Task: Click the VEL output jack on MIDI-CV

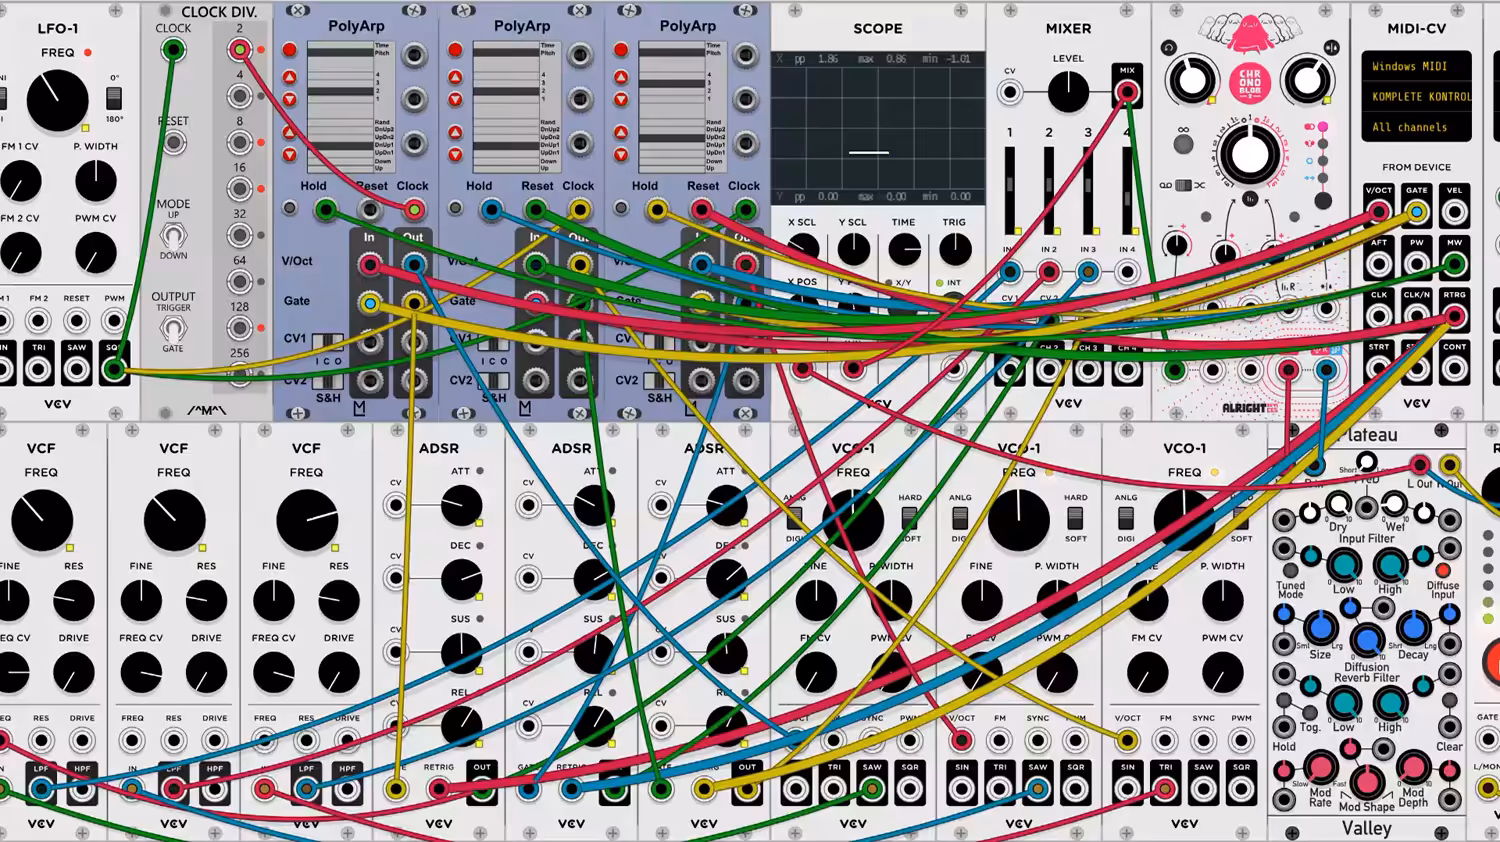Action: [1454, 212]
